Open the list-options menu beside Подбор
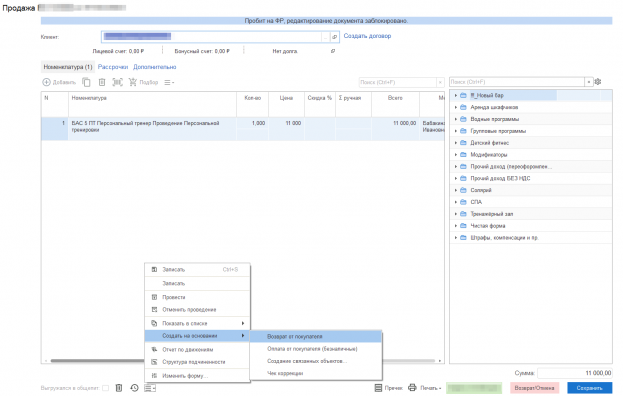The width and height of the screenshot is (623, 396). [169, 83]
